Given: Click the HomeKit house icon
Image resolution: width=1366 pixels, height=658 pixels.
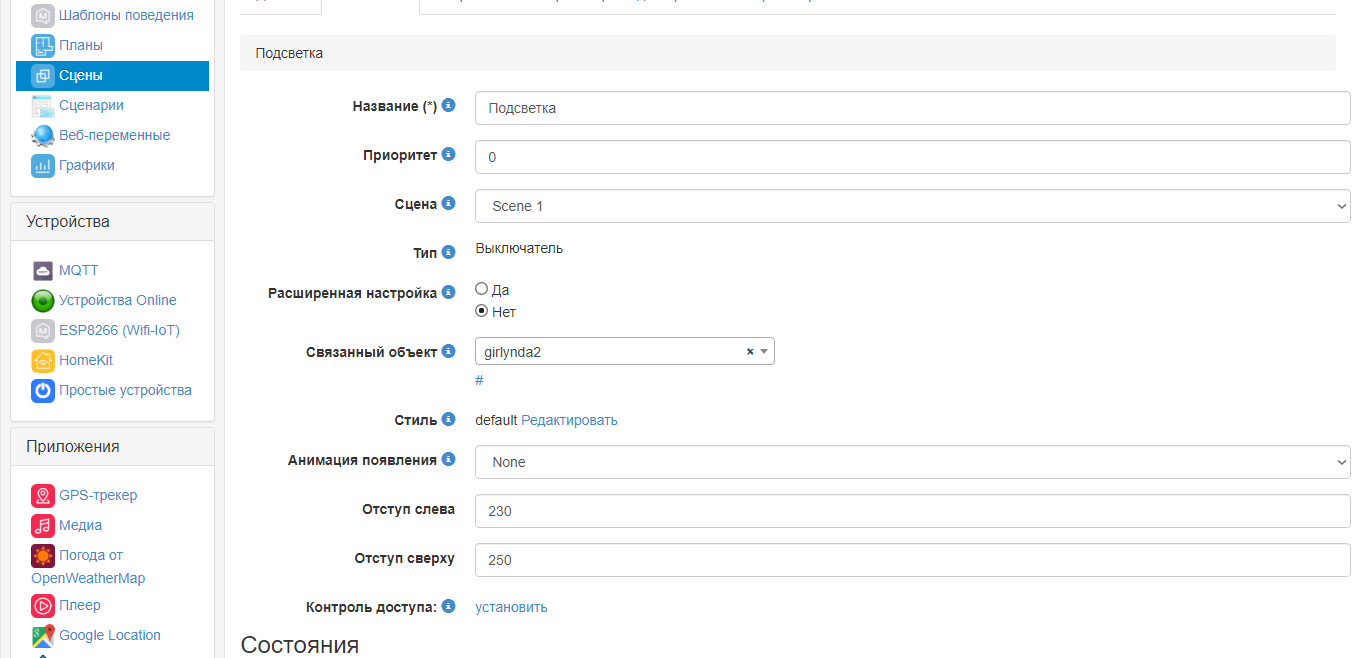Looking at the screenshot, I should (42, 361).
